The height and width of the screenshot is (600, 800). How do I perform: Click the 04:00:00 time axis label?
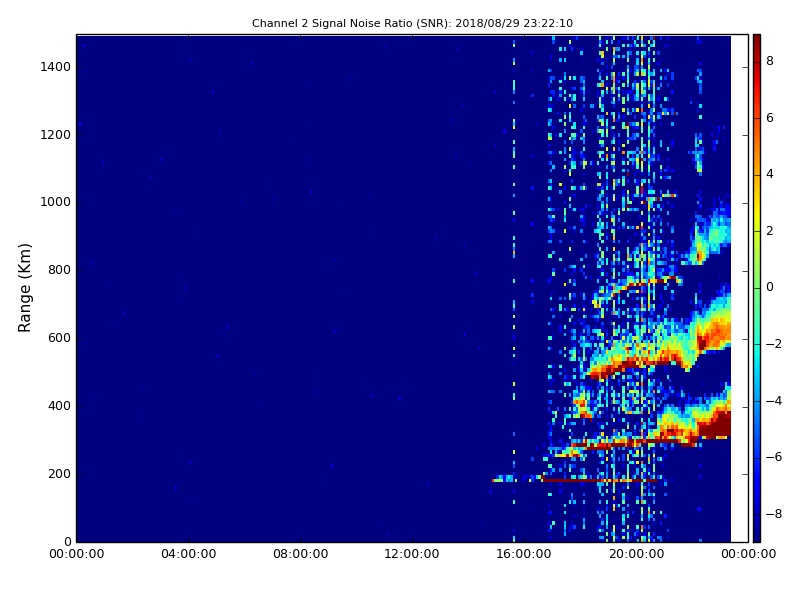188,554
